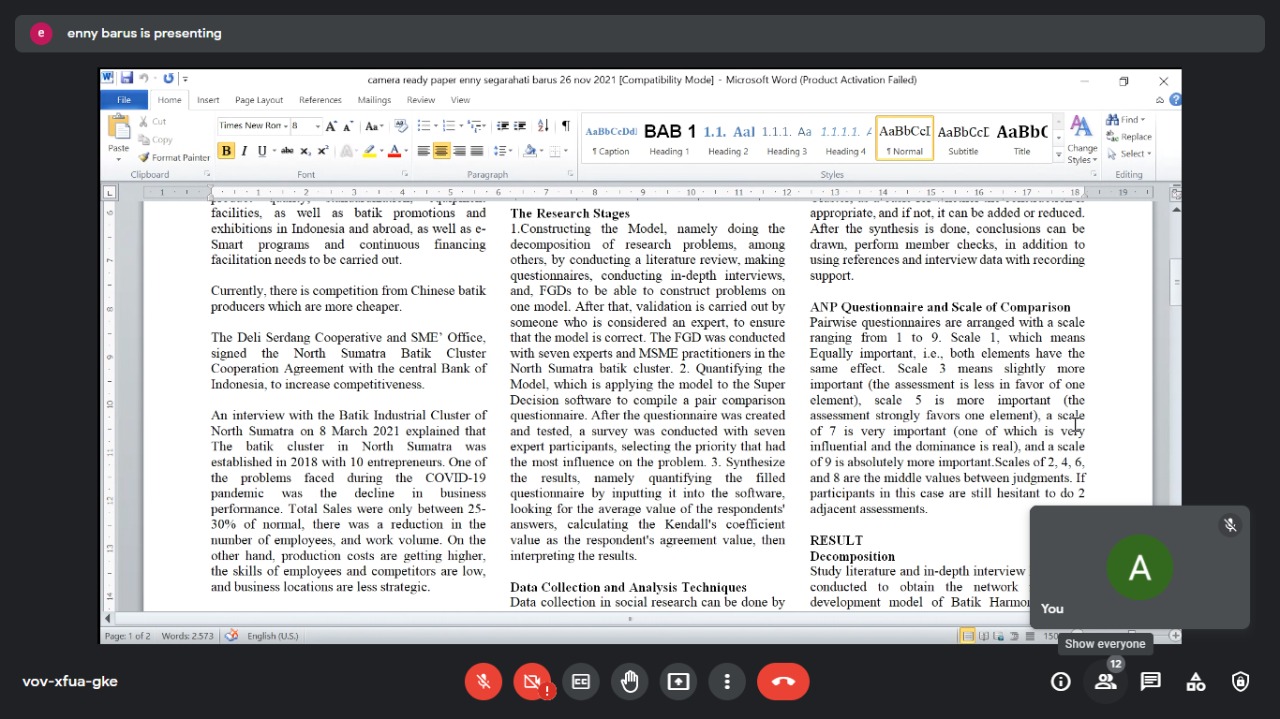
Task: Open chat with everyone
Action: (1151, 682)
